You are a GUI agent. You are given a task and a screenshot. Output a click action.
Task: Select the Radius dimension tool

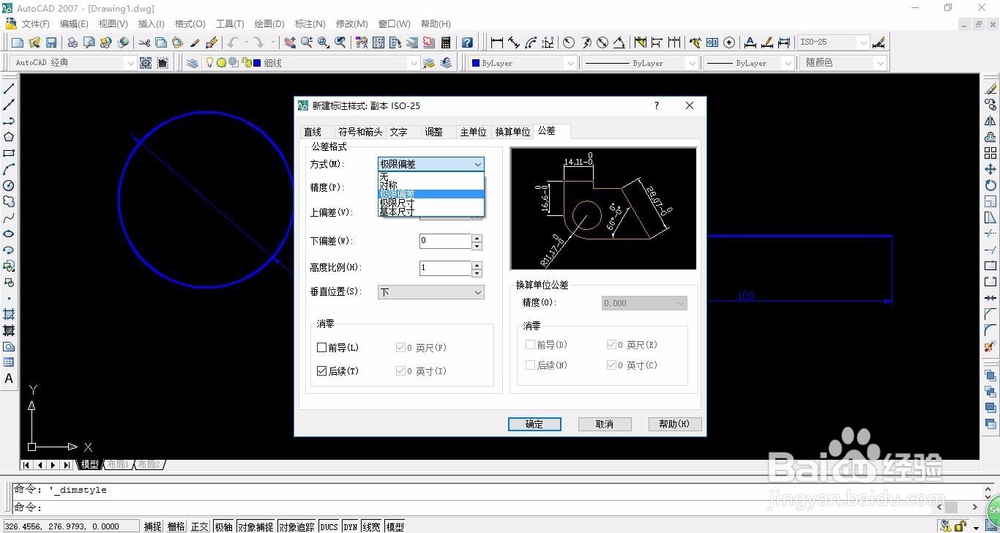[568, 43]
